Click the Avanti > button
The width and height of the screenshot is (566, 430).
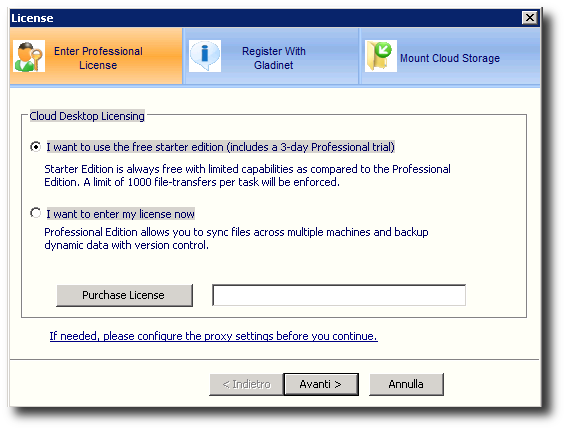click(321, 384)
